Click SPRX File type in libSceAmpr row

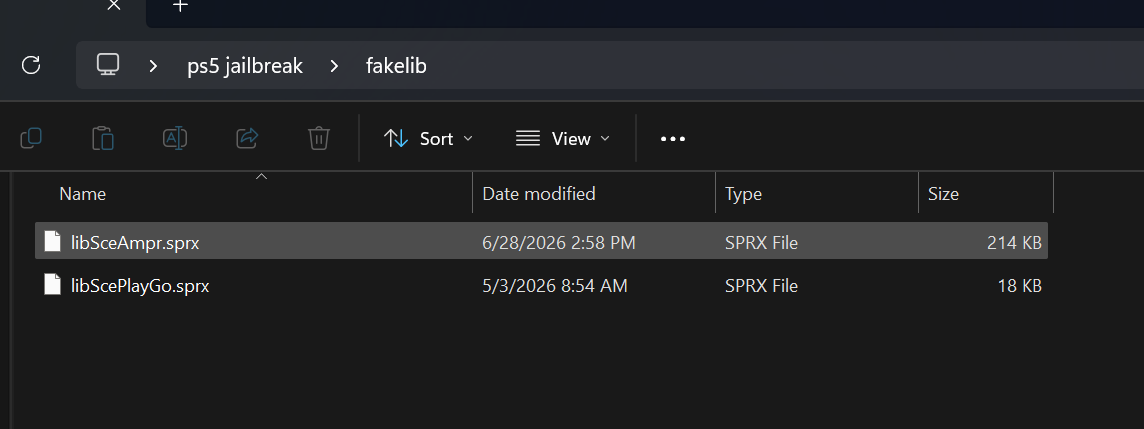pos(762,242)
